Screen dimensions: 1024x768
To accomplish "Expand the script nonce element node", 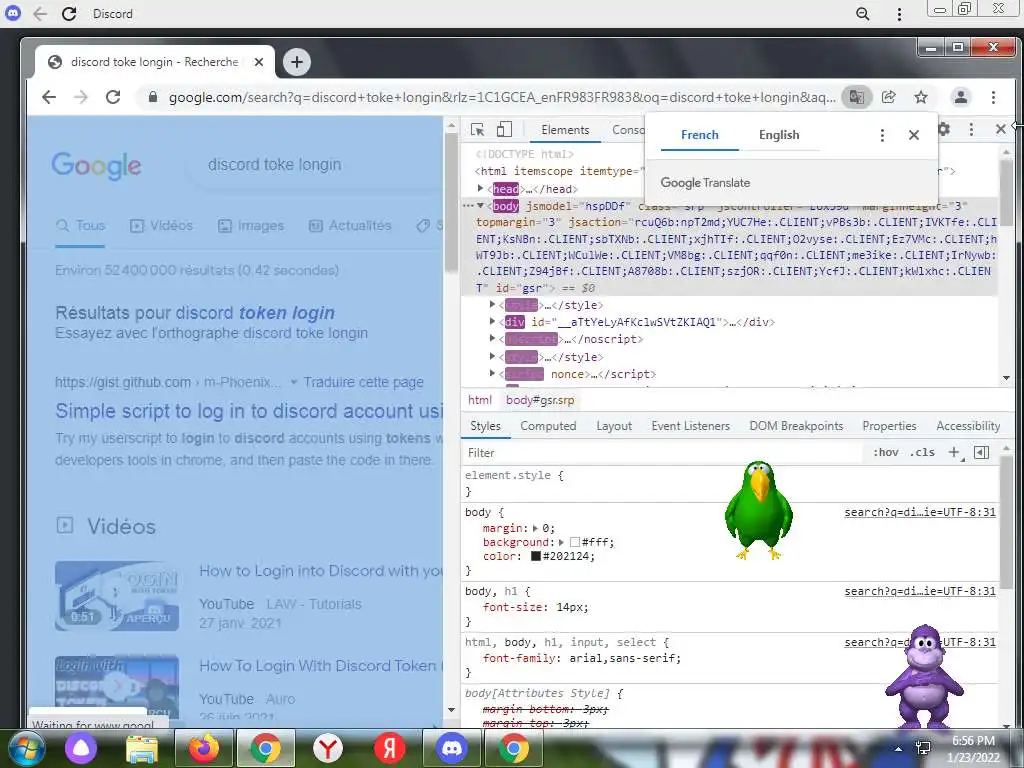I will (492, 374).
